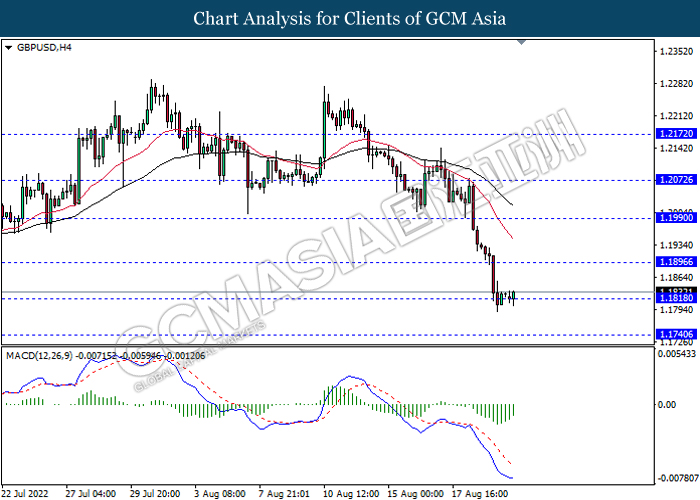Click the Chart Analysis for Clients title

click(350, 18)
